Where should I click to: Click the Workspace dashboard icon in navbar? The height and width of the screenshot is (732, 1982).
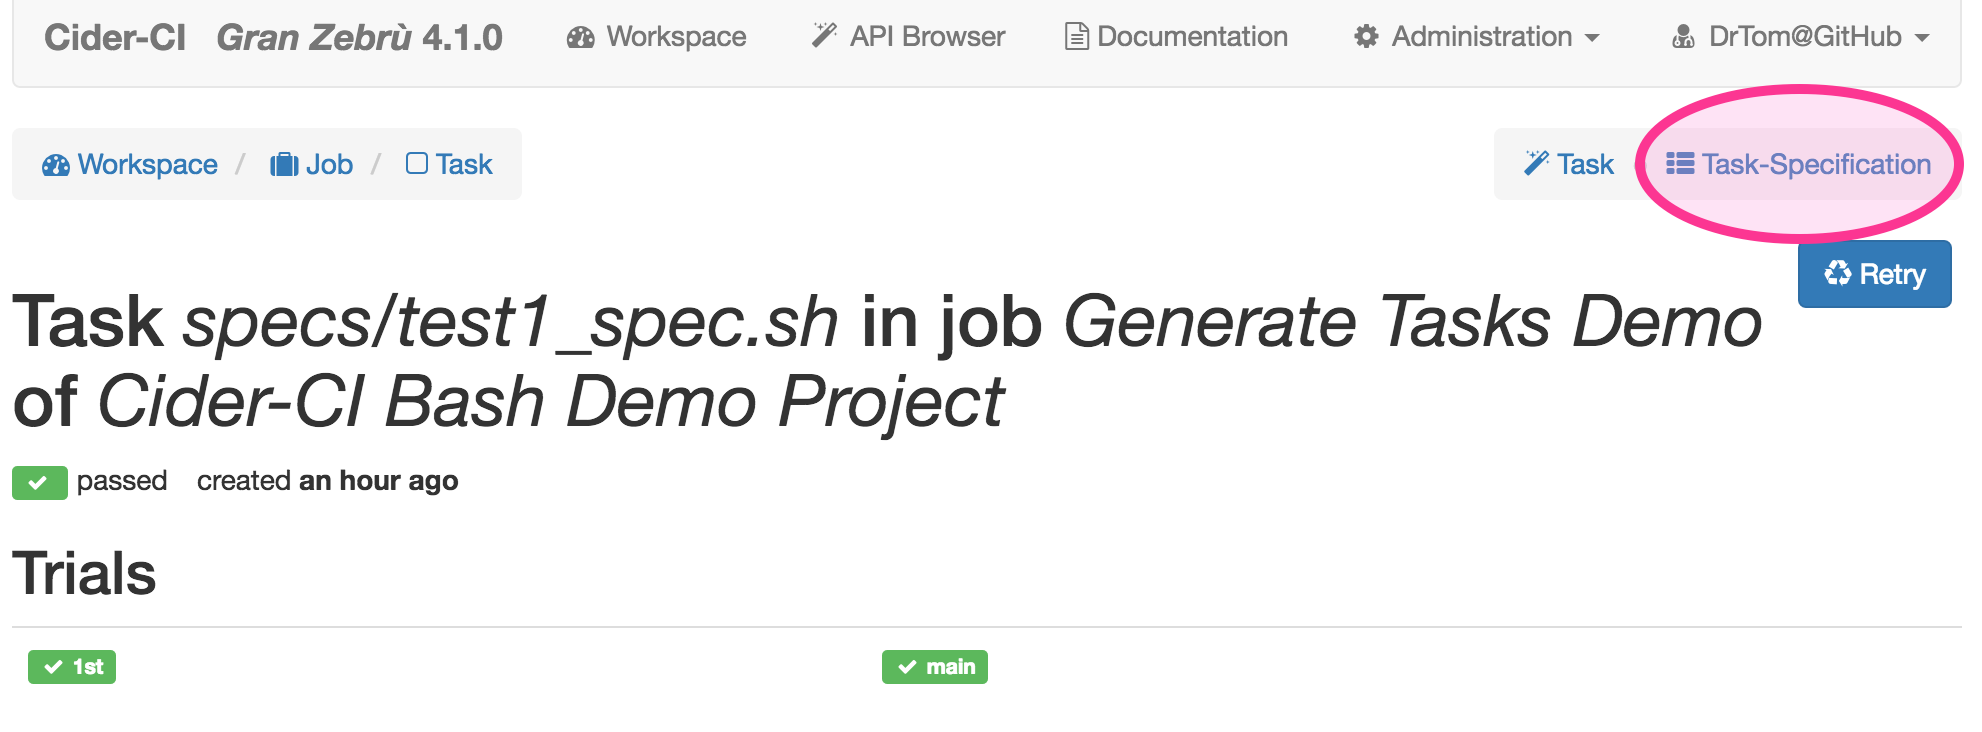[x=581, y=37]
